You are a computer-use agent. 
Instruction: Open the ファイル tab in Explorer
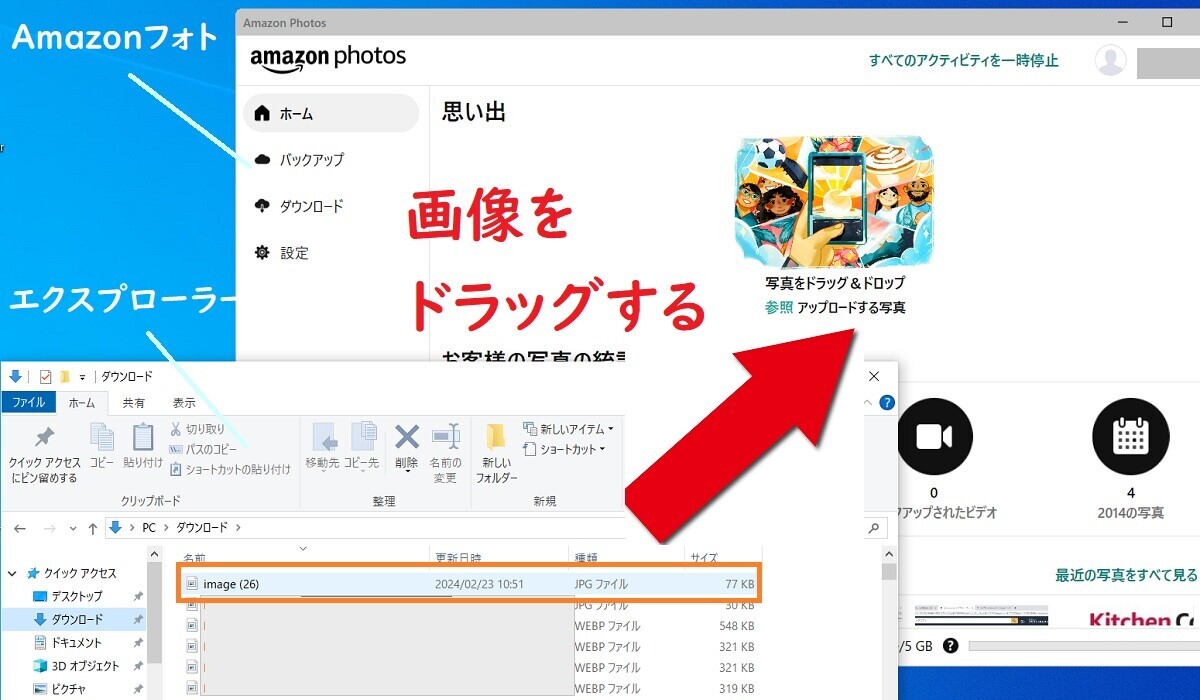[28, 403]
